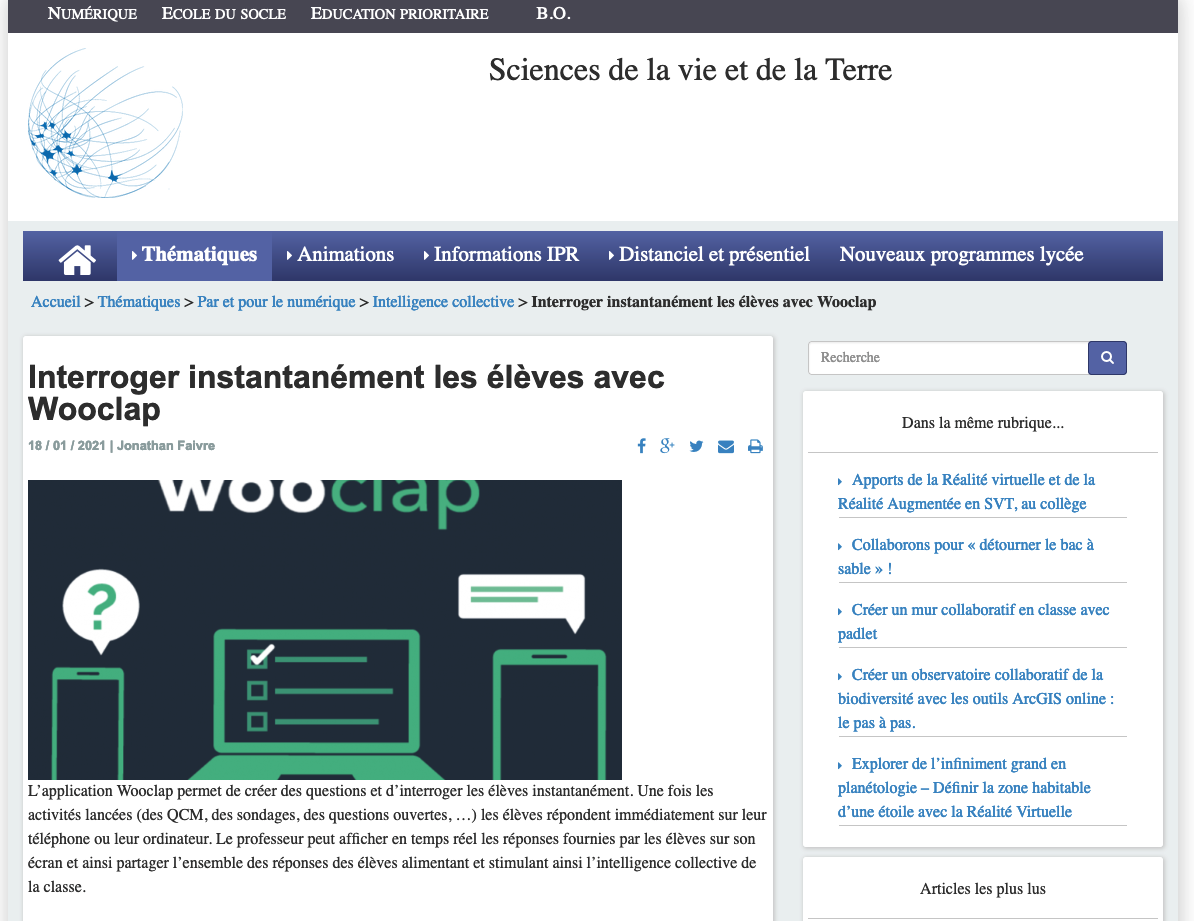Click the academy logo with blue stars

pos(105,122)
